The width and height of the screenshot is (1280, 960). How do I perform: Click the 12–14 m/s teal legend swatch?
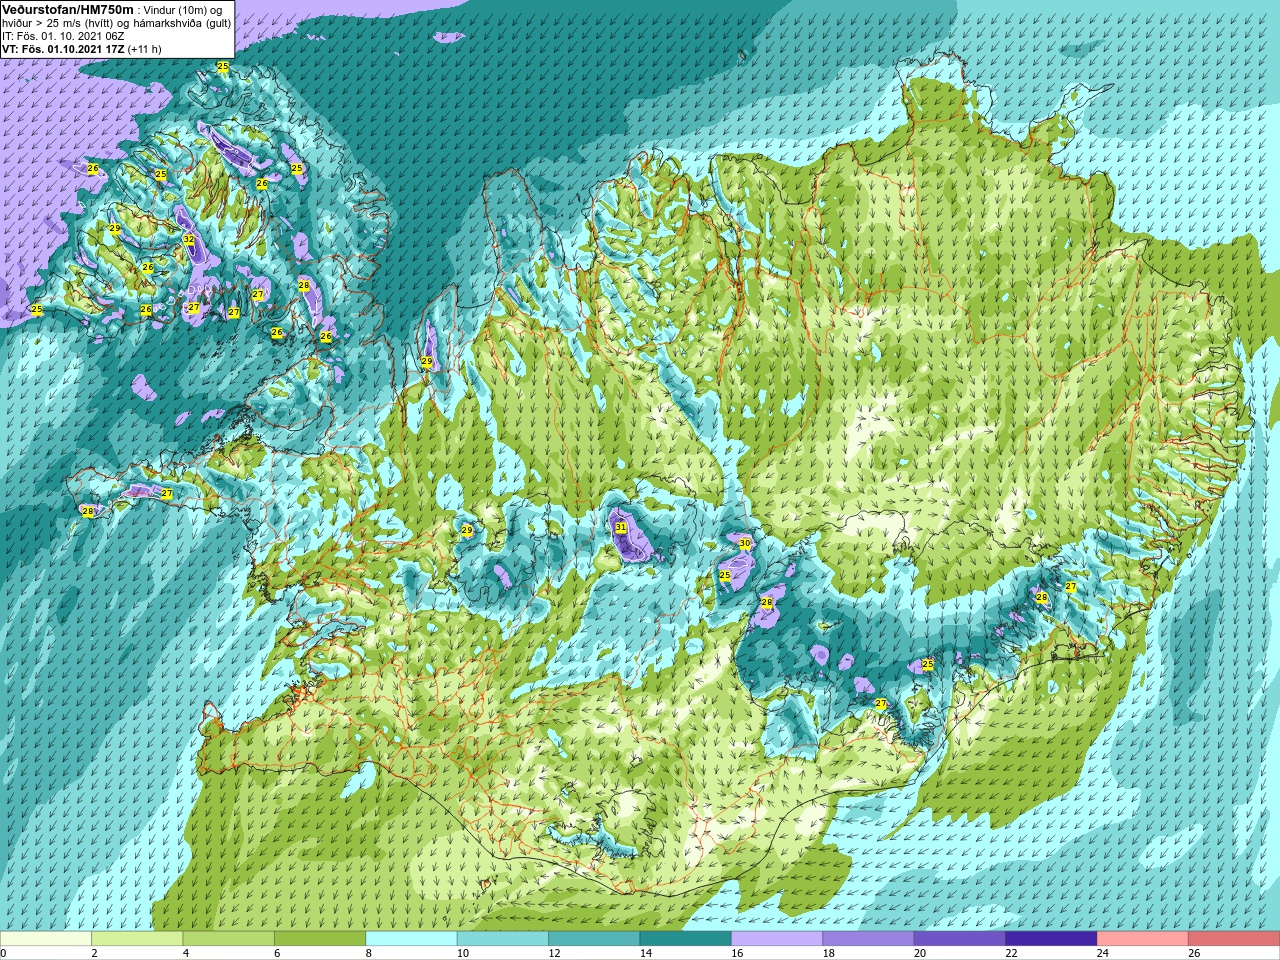coord(594,939)
